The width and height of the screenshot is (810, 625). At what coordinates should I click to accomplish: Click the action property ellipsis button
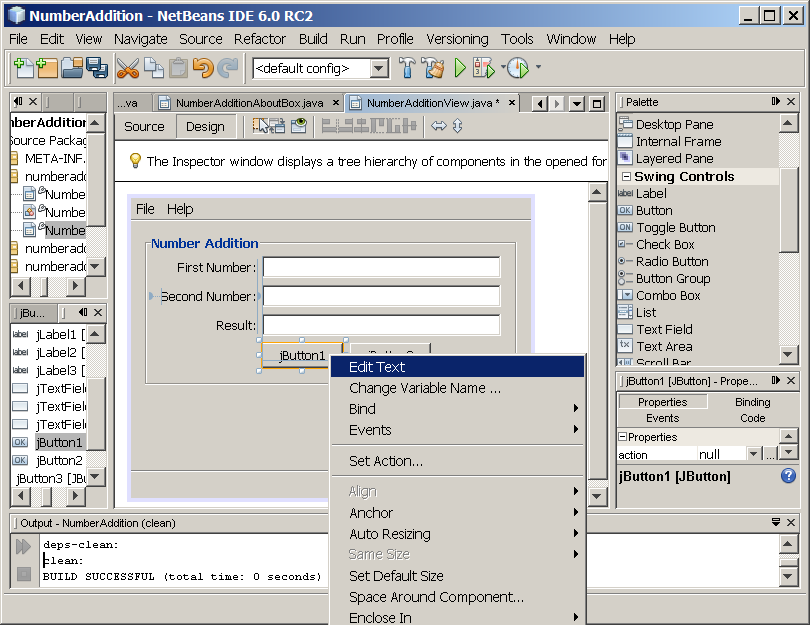click(x=770, y=454)
